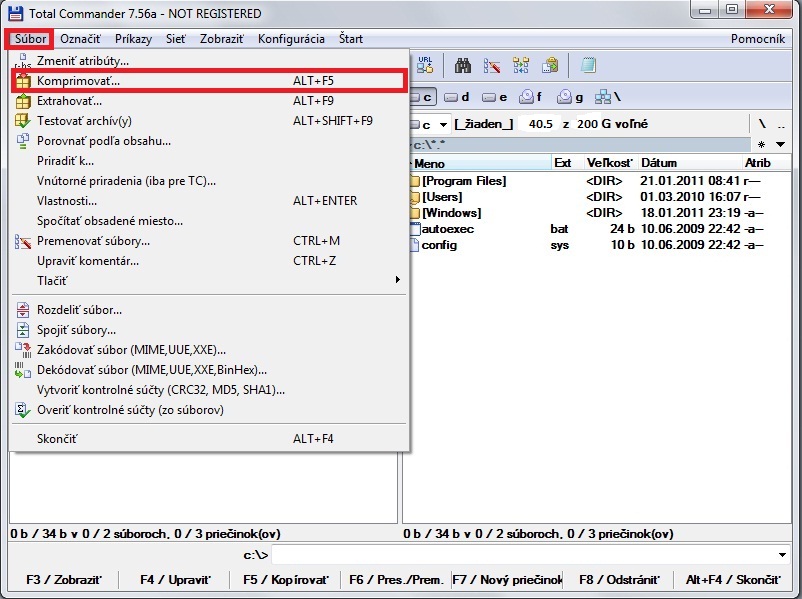The image size is (802, 599).
Task: Open the command line history dropdown
Action: (x=782, y=555)
